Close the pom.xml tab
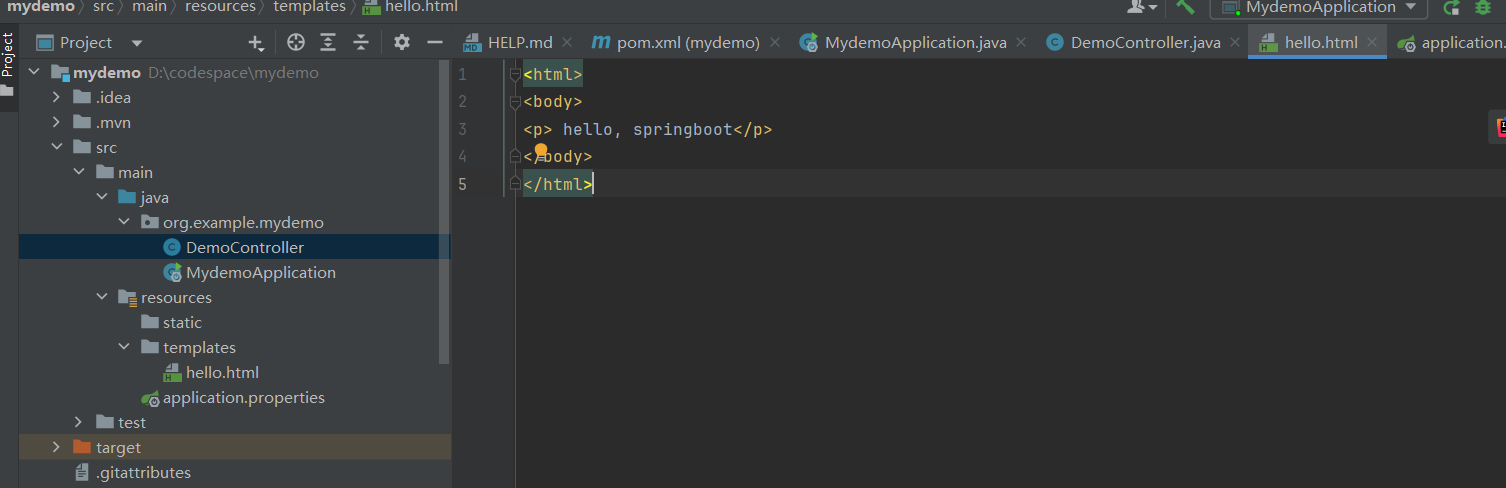The image size is (1506, 488). (774, 43)
